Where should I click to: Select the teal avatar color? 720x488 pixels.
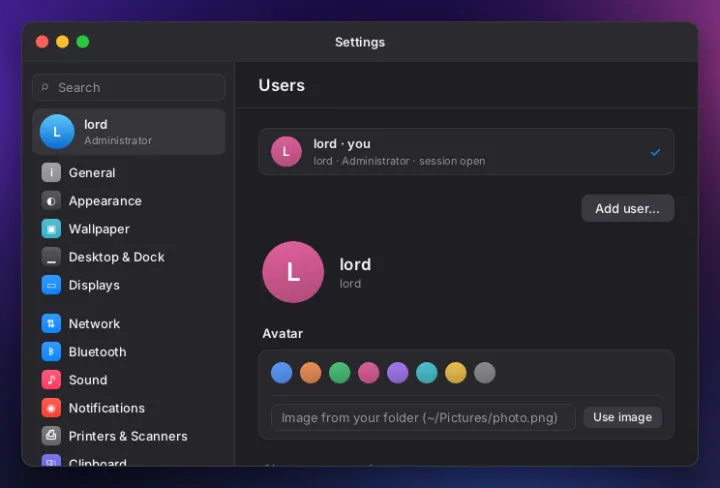tap(427, 372)
